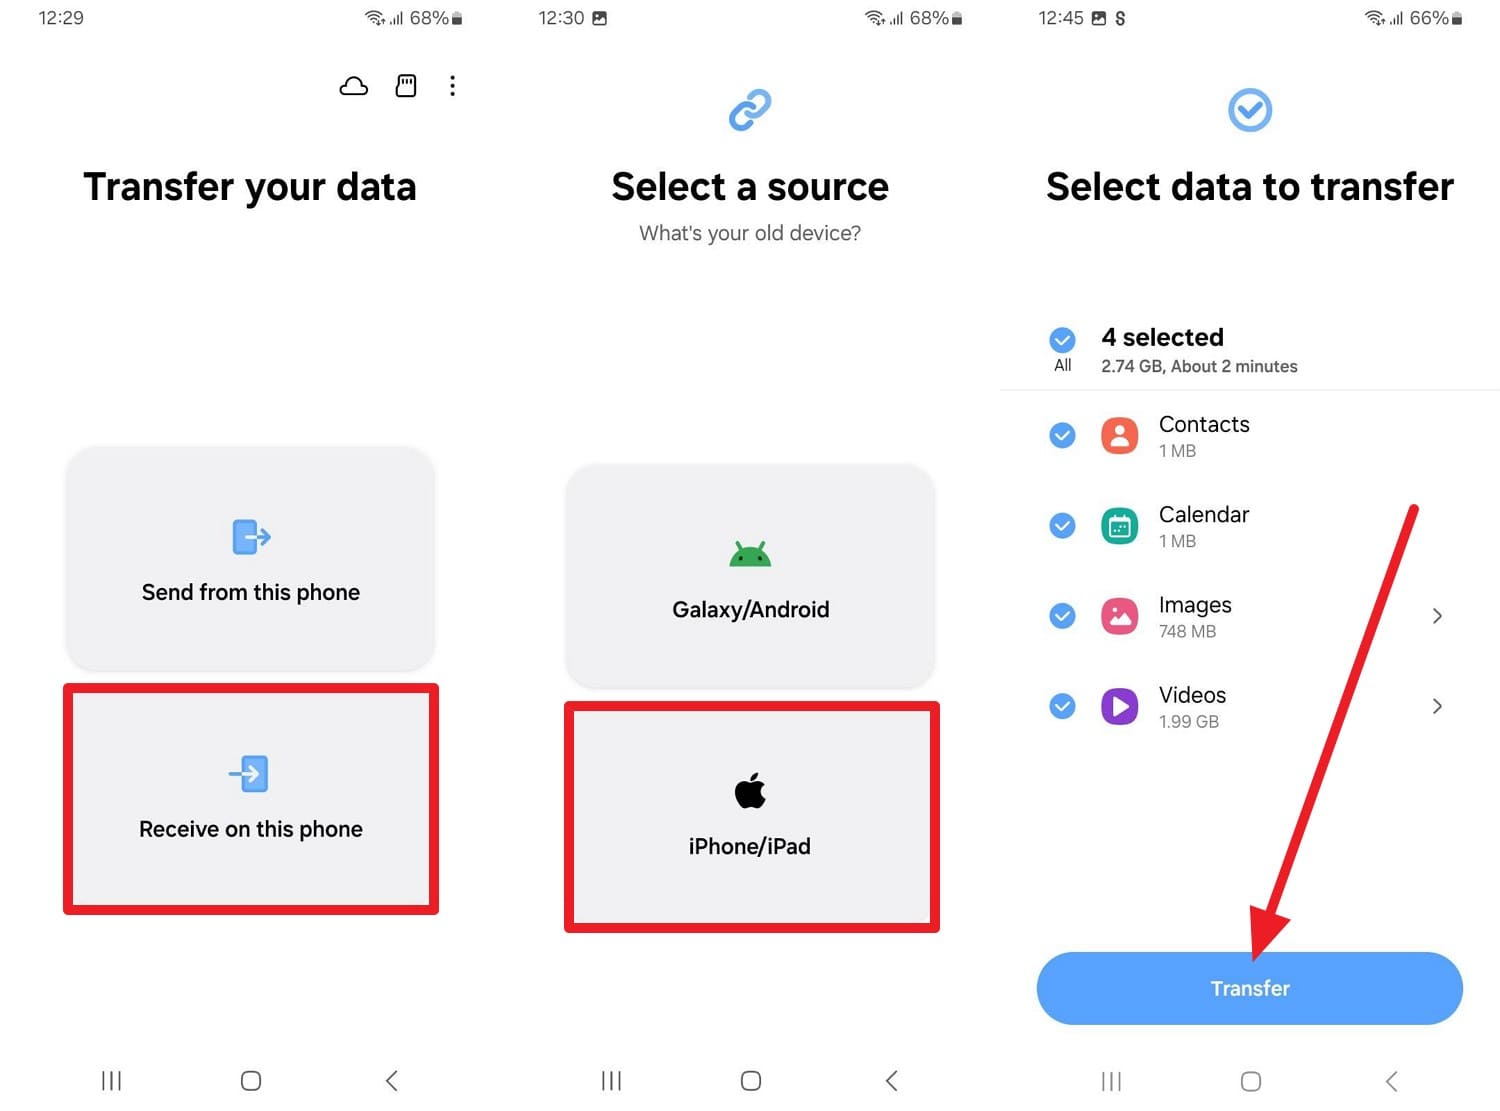
Task: Choose iPhone/iPad as source
Action: [751, 816]
